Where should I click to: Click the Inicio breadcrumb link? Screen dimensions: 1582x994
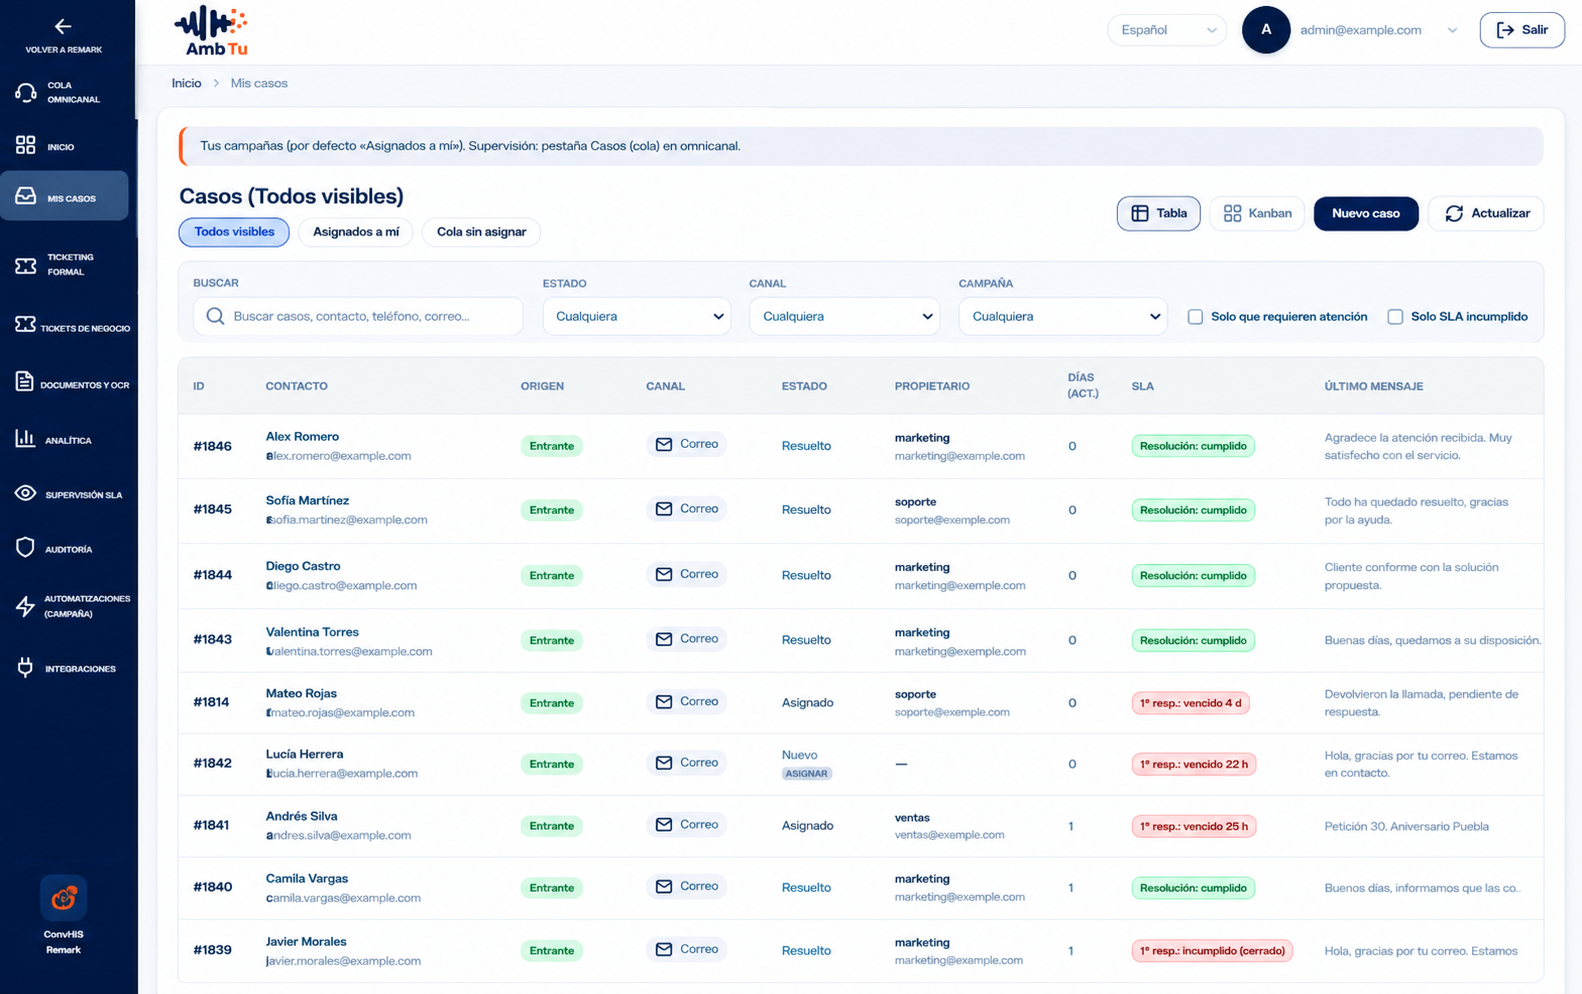pyautogui.click(x=186, y=83)
